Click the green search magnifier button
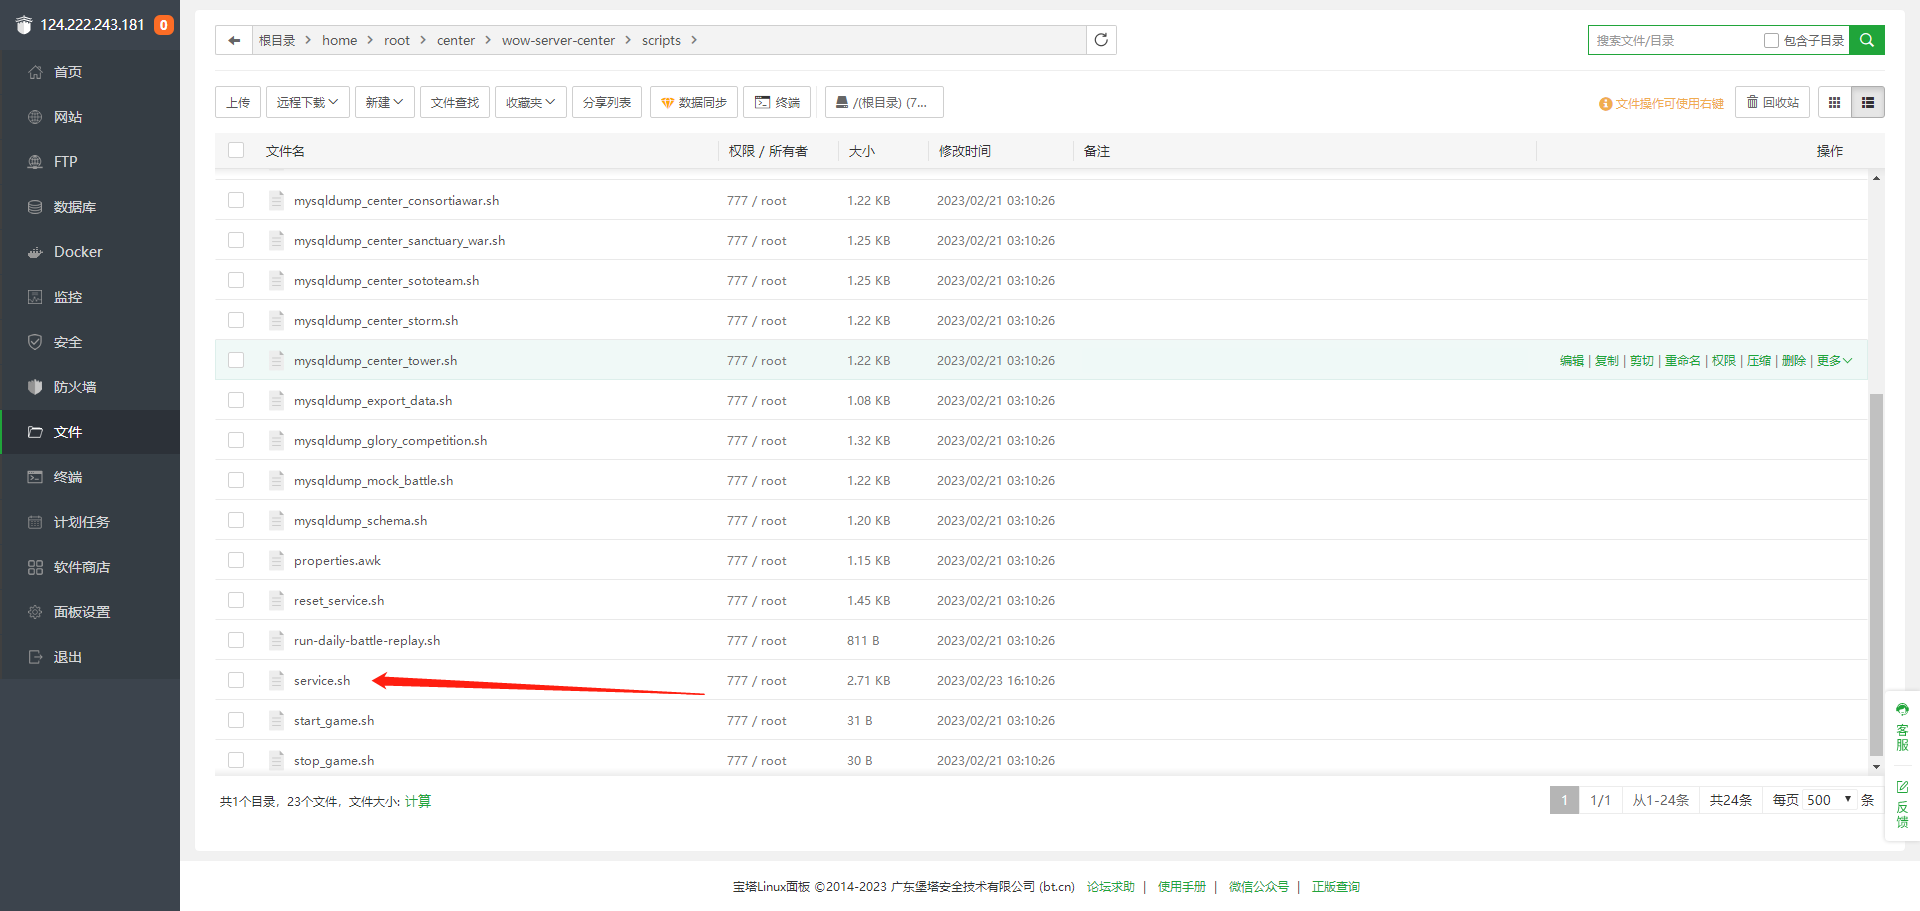Viewport: 1920px width, 911px height. (1867, 40)
